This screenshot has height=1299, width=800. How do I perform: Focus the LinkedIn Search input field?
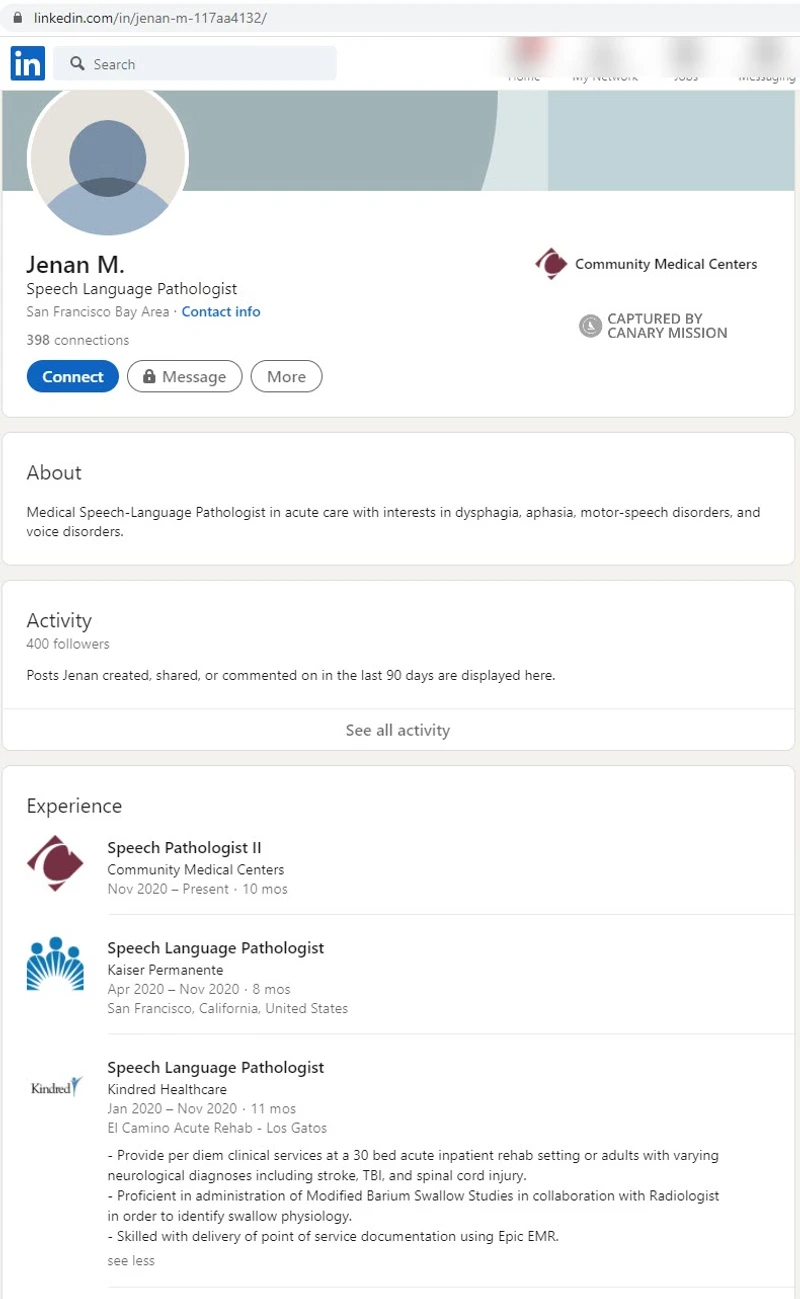(x=195, y=64)
